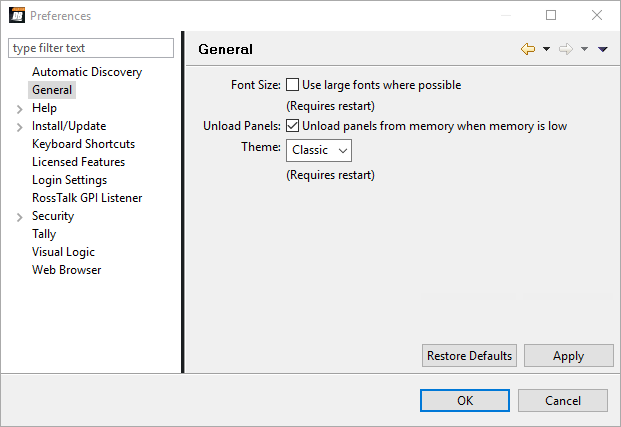Expand the Security tree node
Viewport: 621px width, 427px height.
pos(20,217)
